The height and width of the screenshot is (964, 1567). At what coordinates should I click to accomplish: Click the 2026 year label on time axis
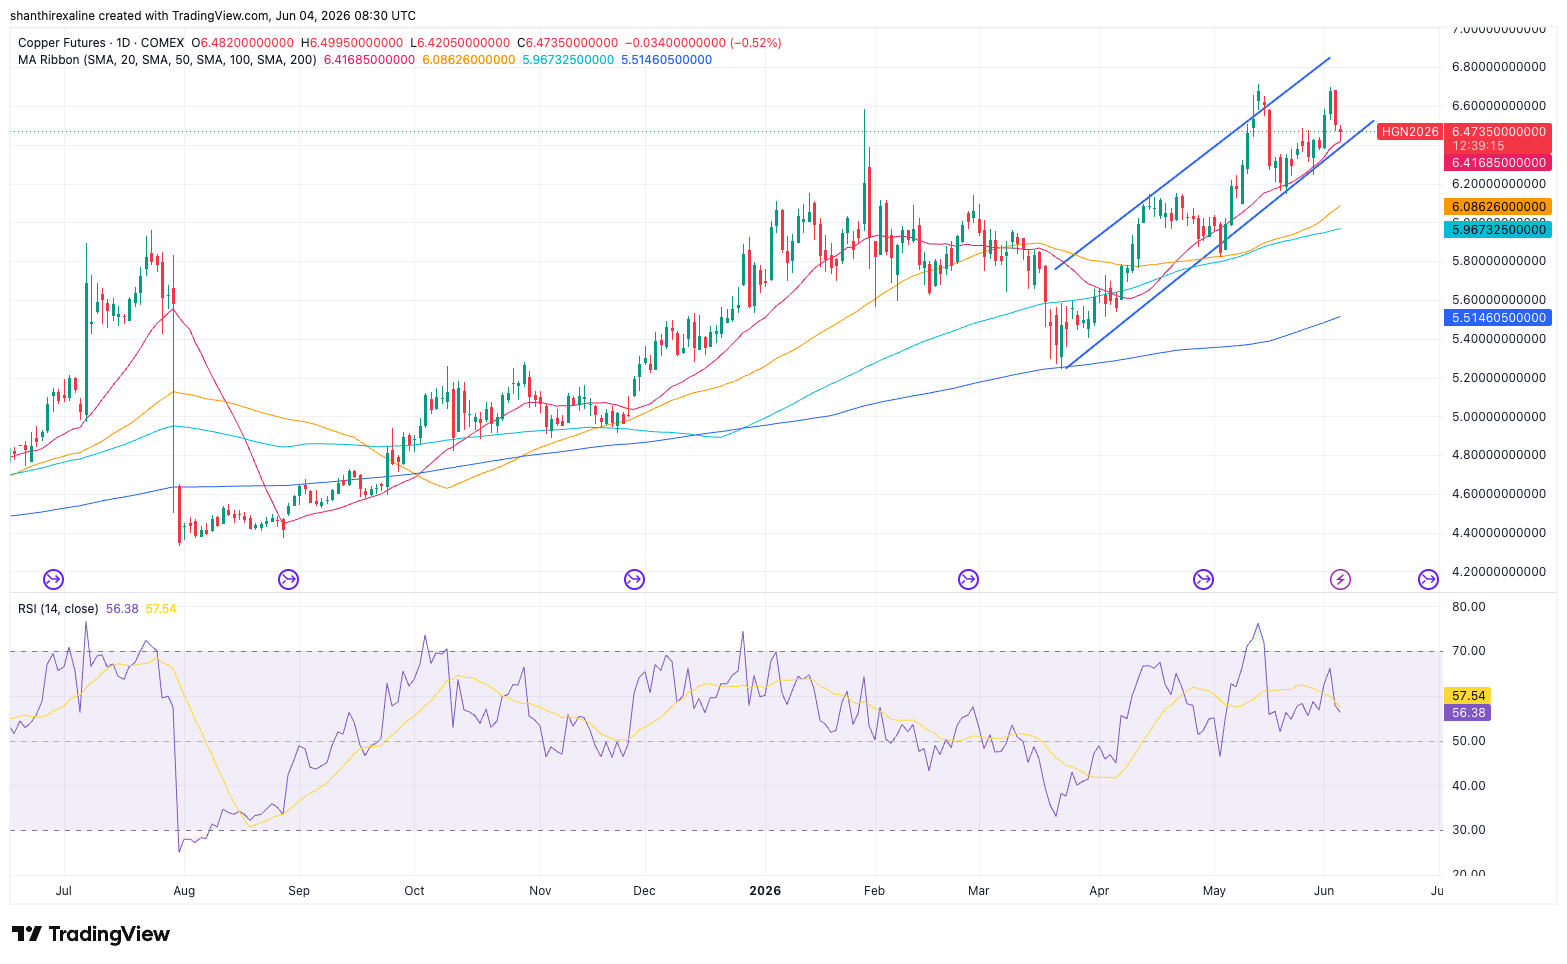[x=765, y=891]
